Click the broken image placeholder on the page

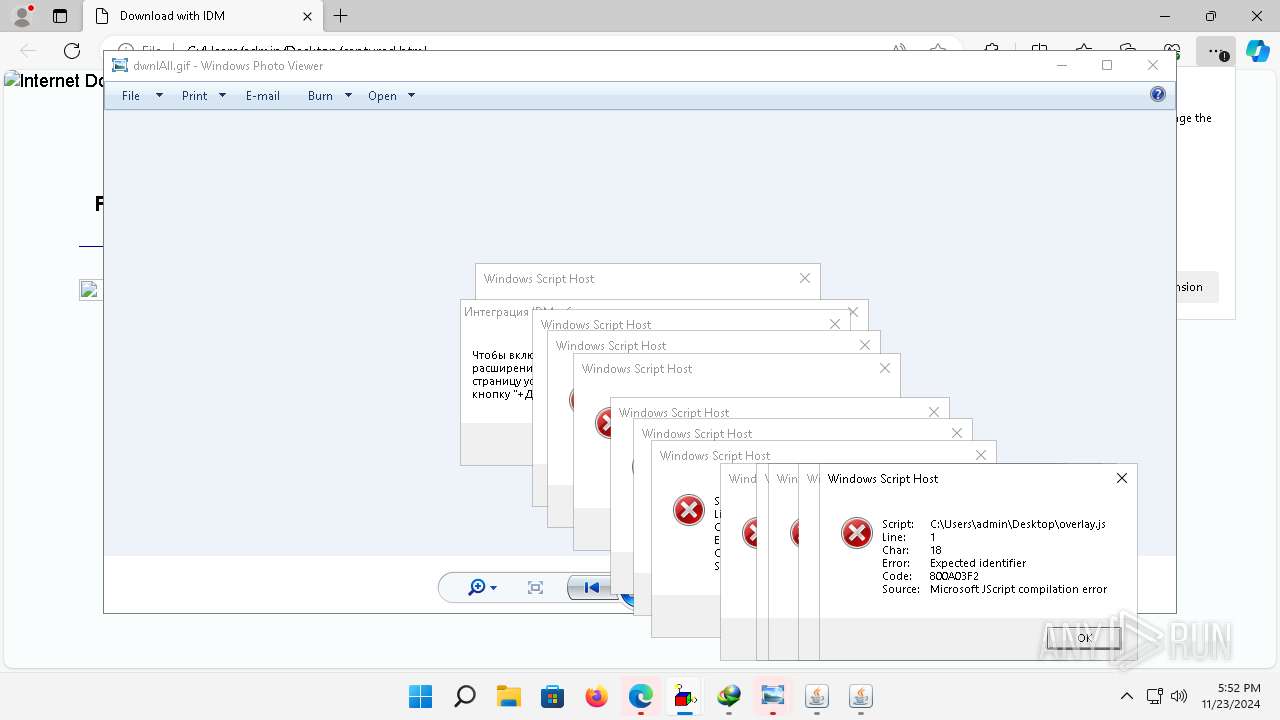[89, 290]
